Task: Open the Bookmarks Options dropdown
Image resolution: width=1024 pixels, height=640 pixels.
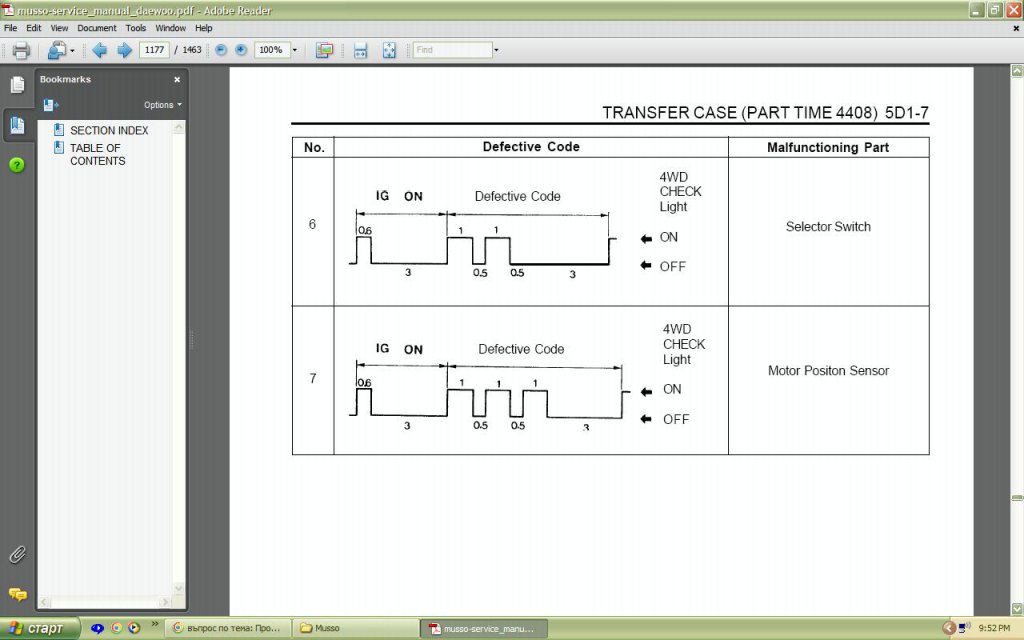Action: pos(162,105)
